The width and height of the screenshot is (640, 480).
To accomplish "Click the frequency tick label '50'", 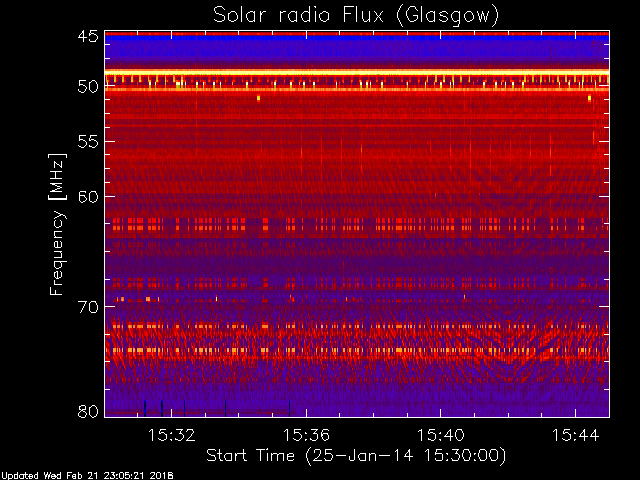I will pyautogui.click(x=88, y=86).
